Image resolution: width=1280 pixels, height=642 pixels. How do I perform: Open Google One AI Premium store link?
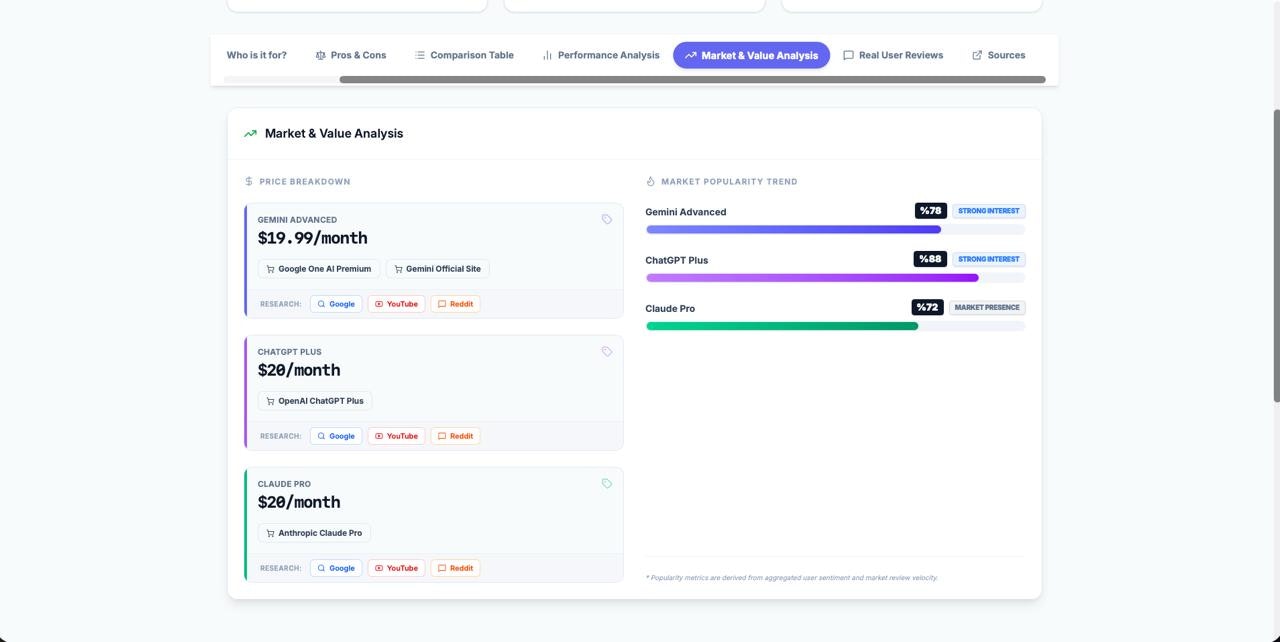coord(319,269)
